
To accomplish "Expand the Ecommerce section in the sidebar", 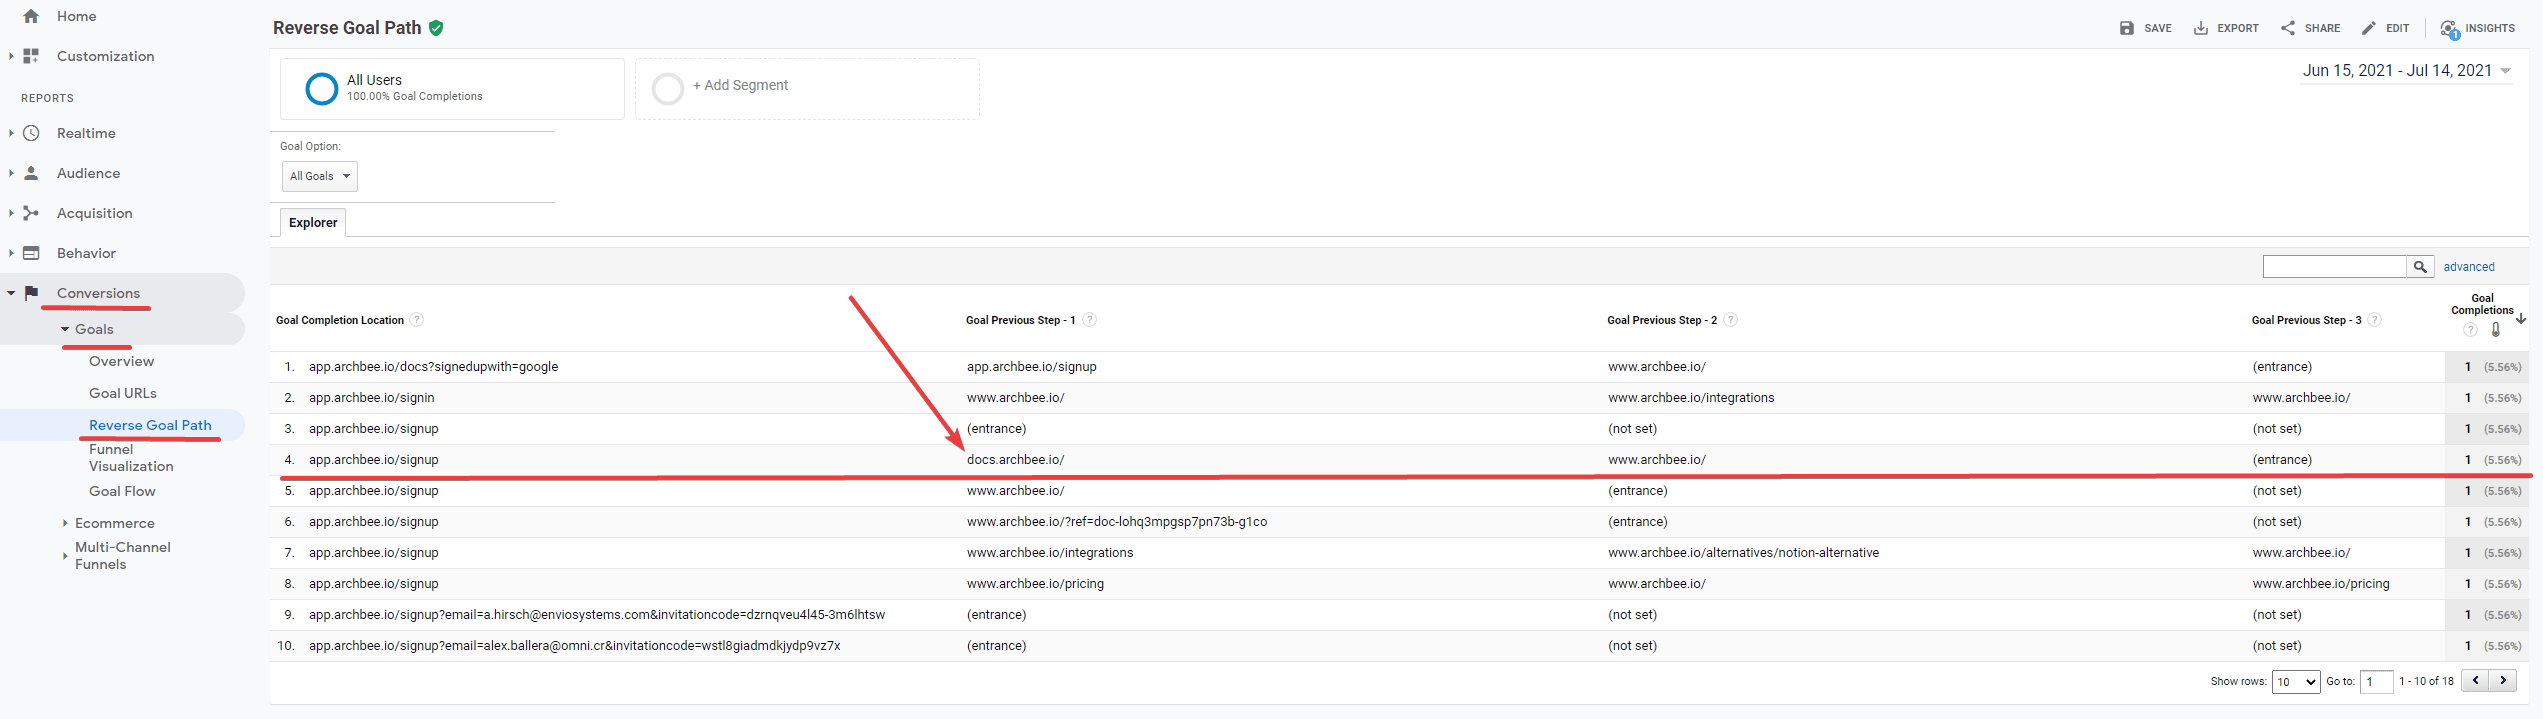I will [x=114, y=523].
